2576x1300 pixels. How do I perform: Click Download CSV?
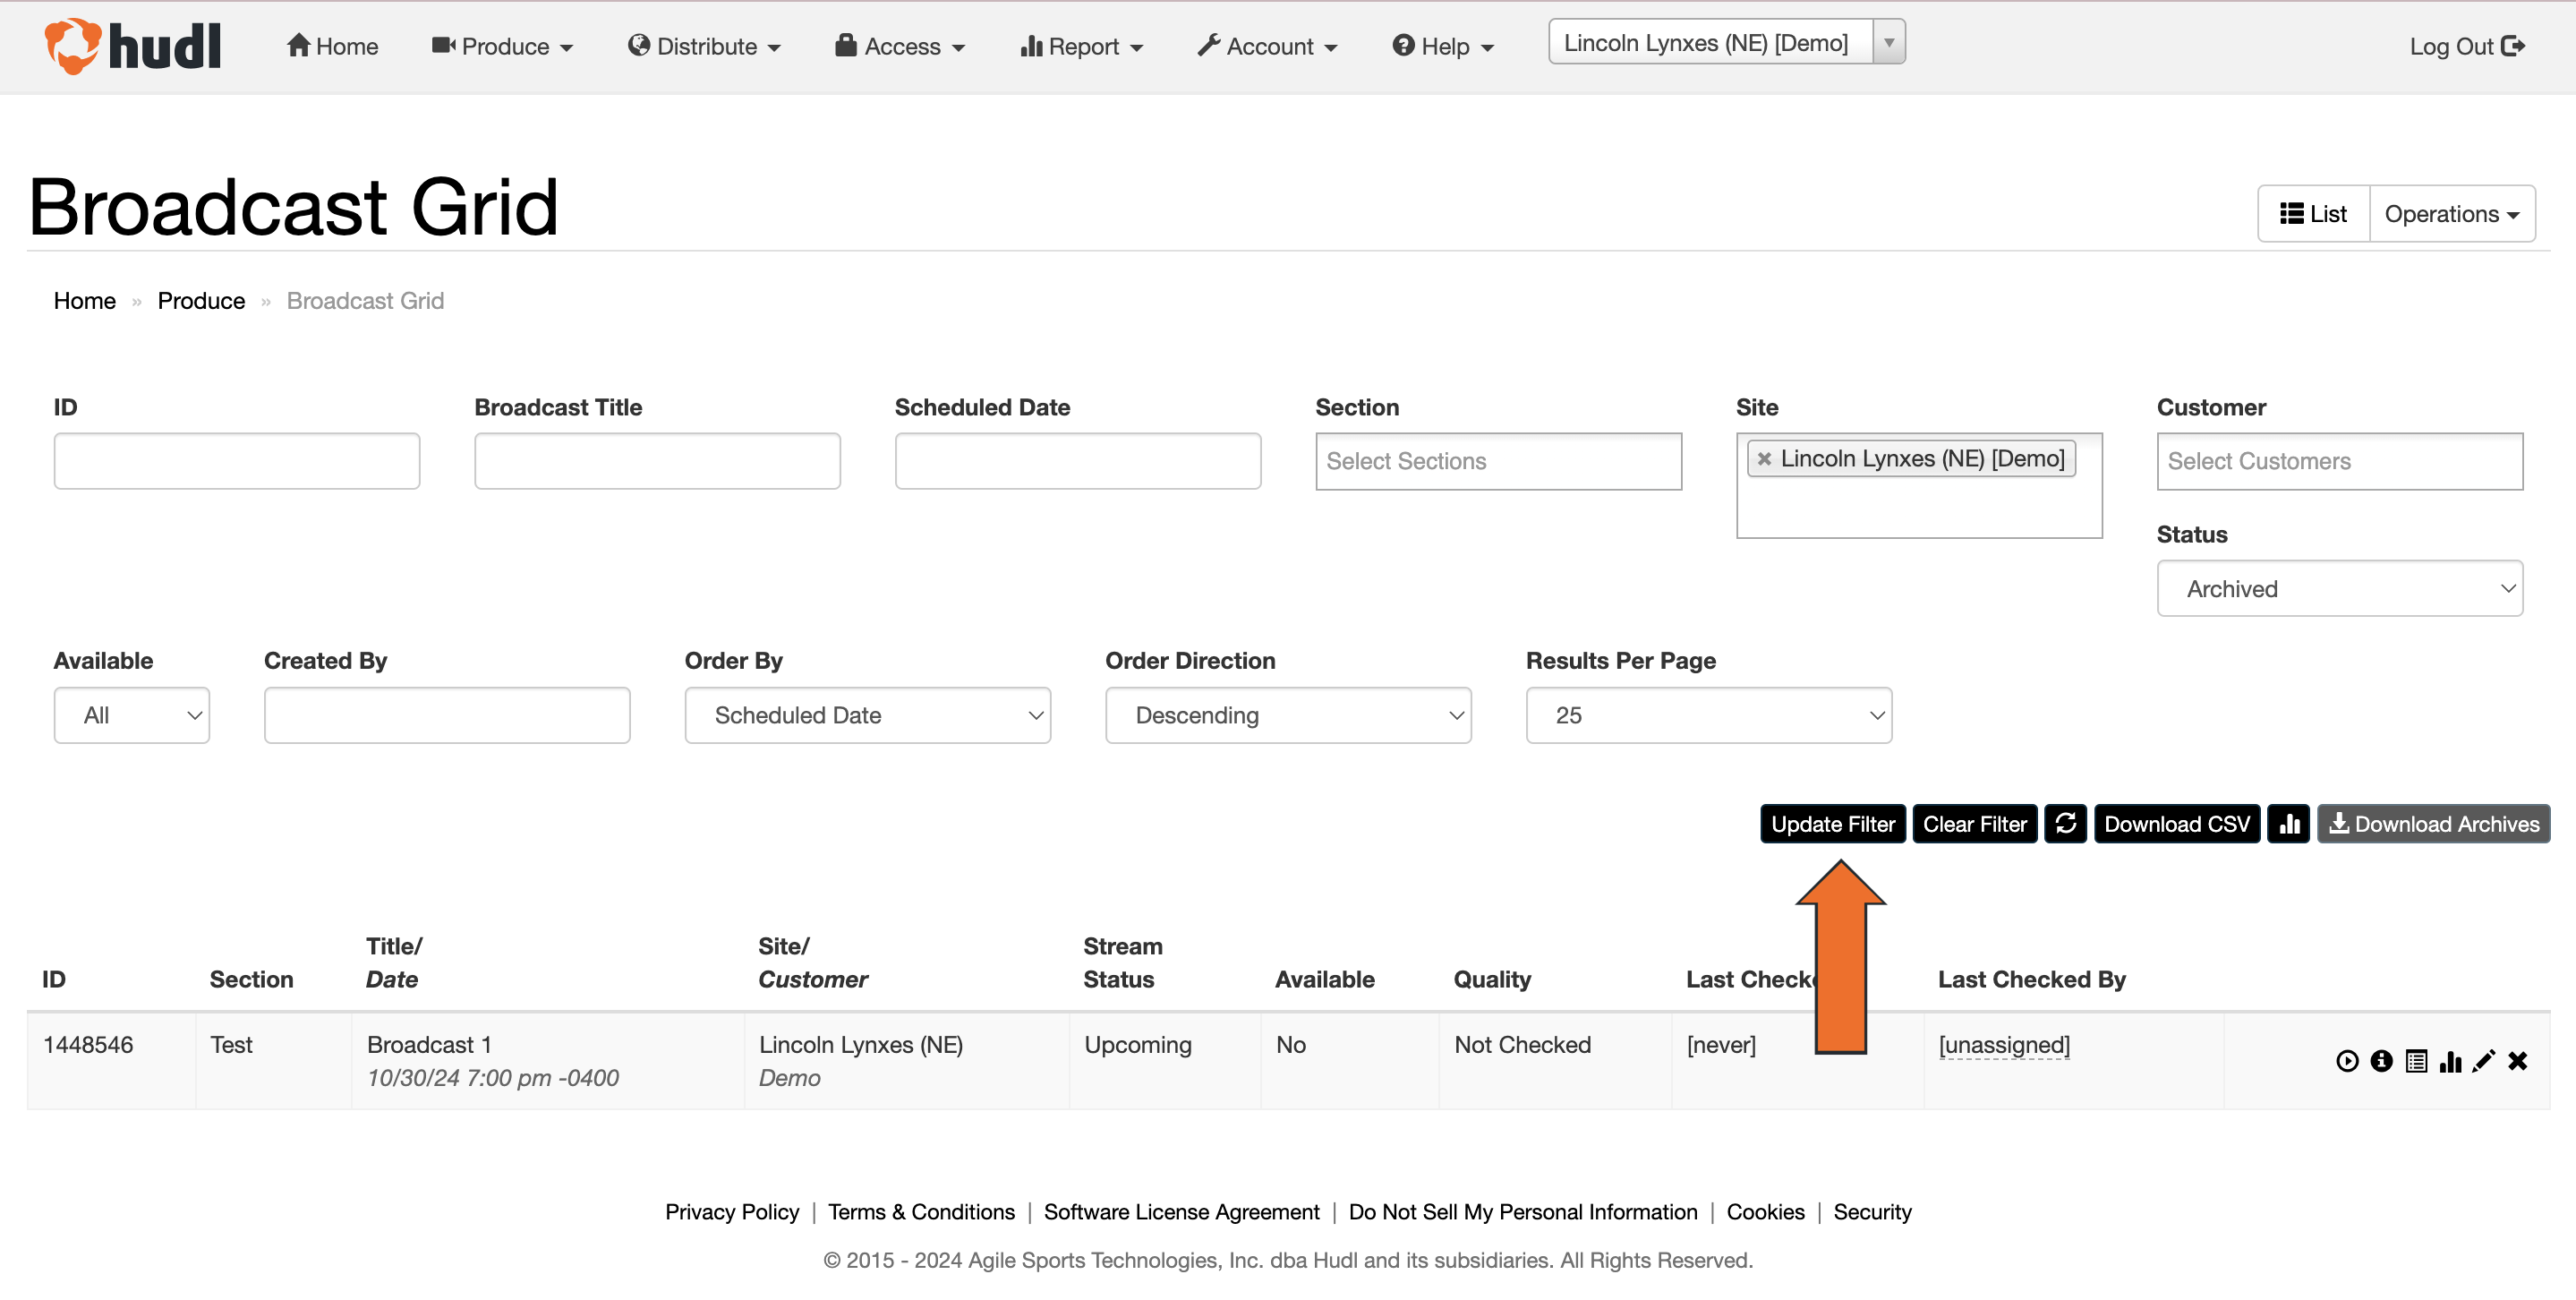2177,824
